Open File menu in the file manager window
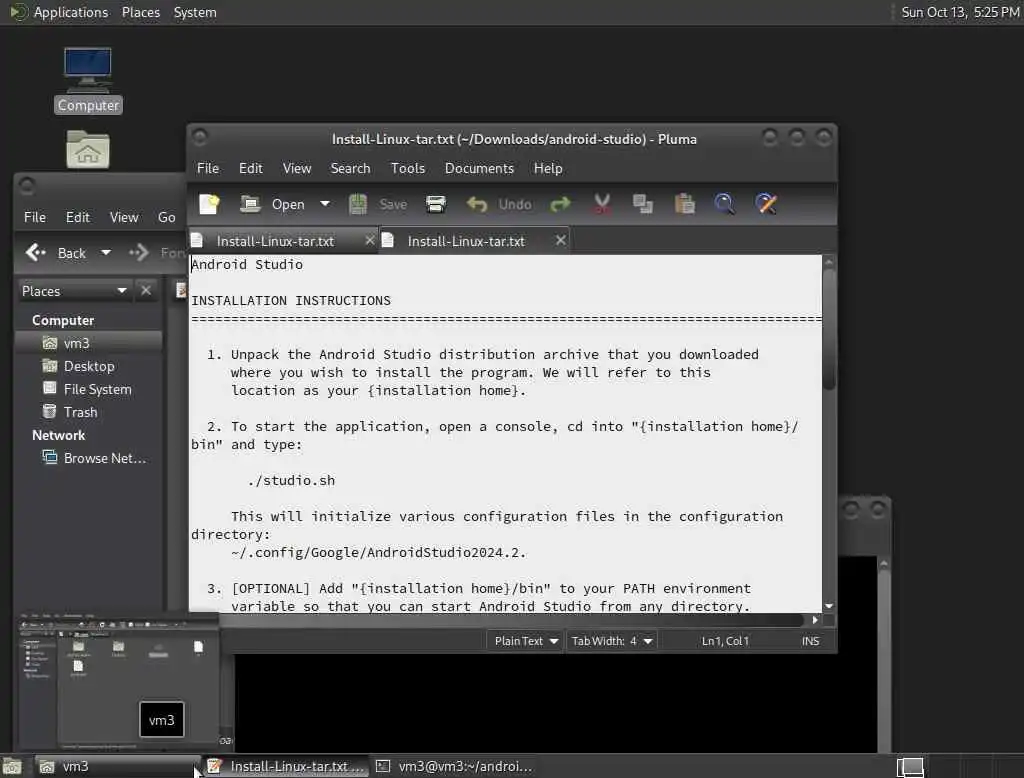 coord(35,218)
